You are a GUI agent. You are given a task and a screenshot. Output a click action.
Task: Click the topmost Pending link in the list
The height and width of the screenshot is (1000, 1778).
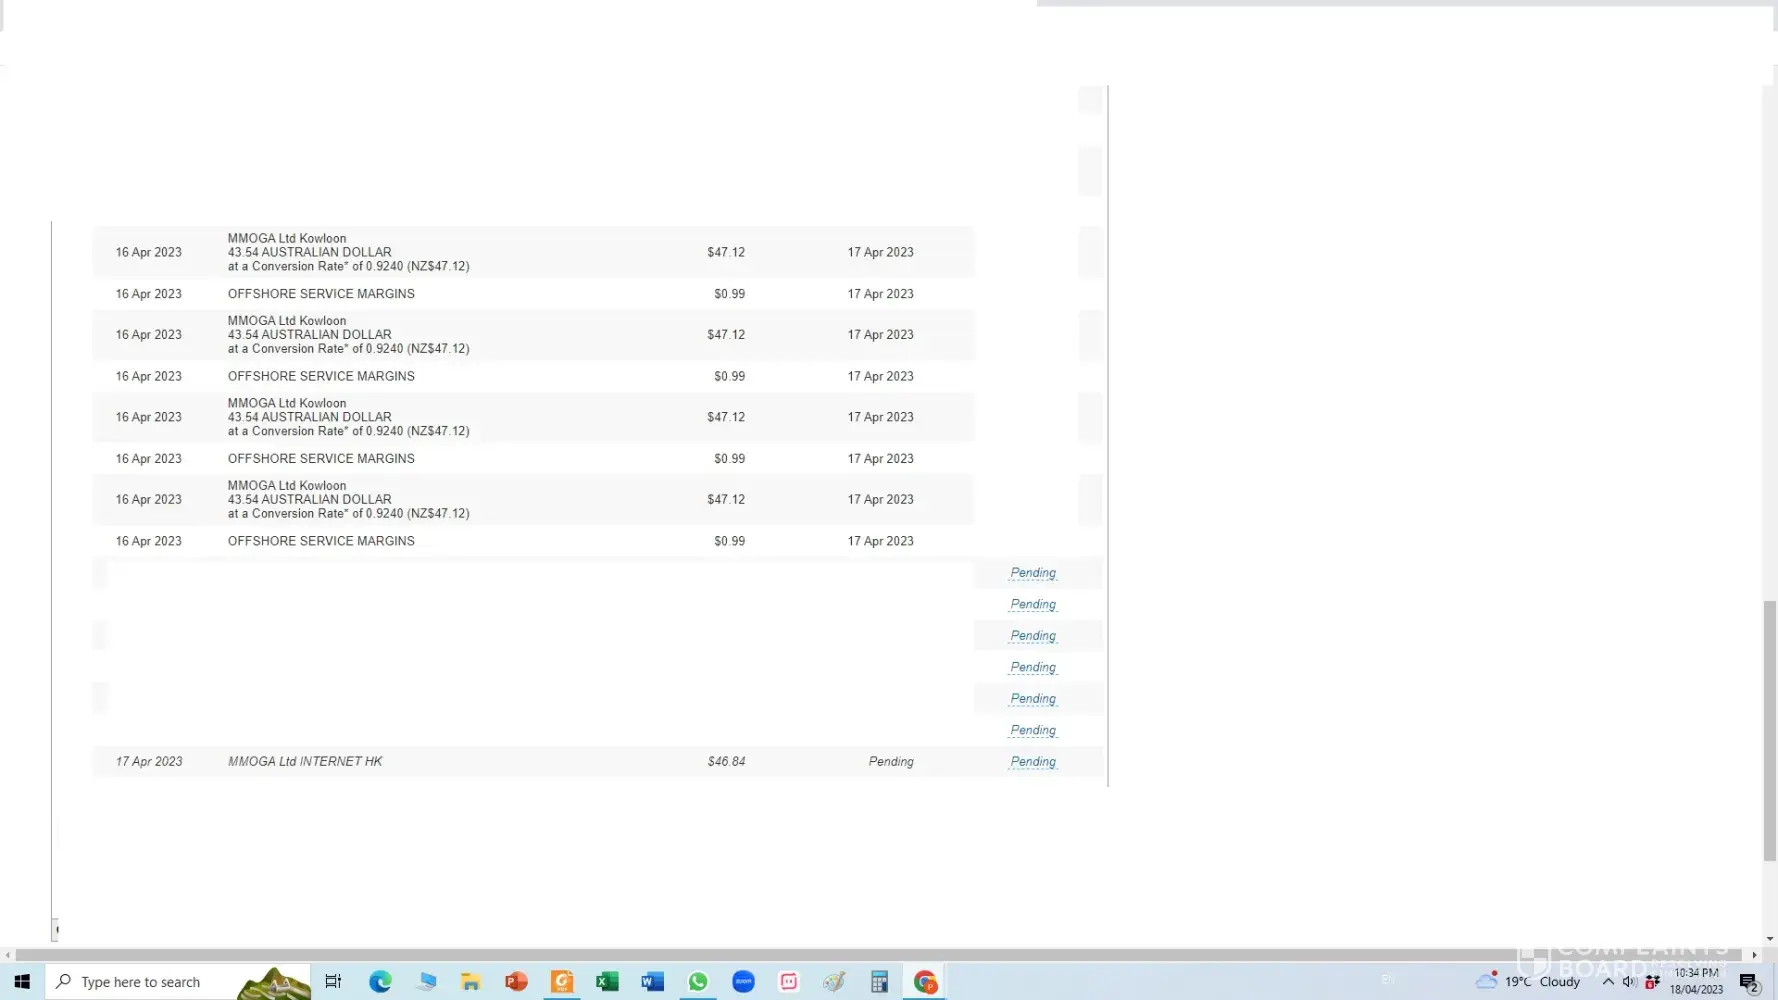coord(1033,573)
